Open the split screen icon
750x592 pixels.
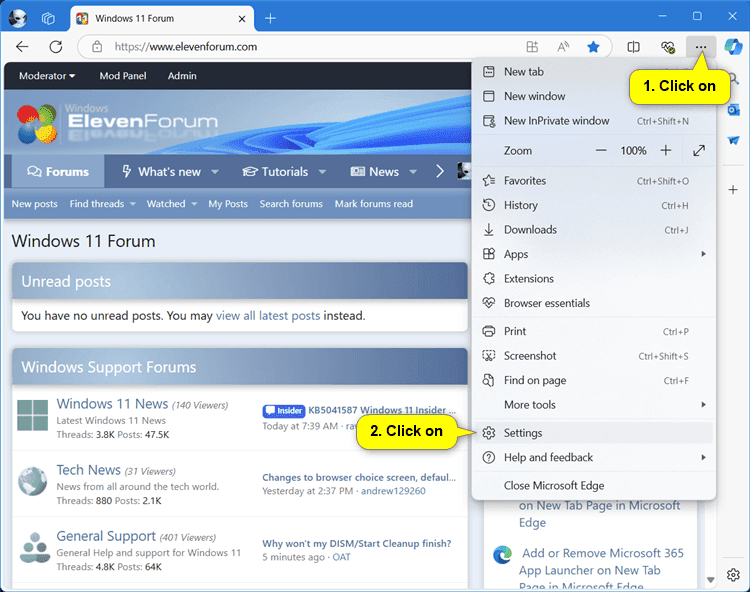[633, 46]
